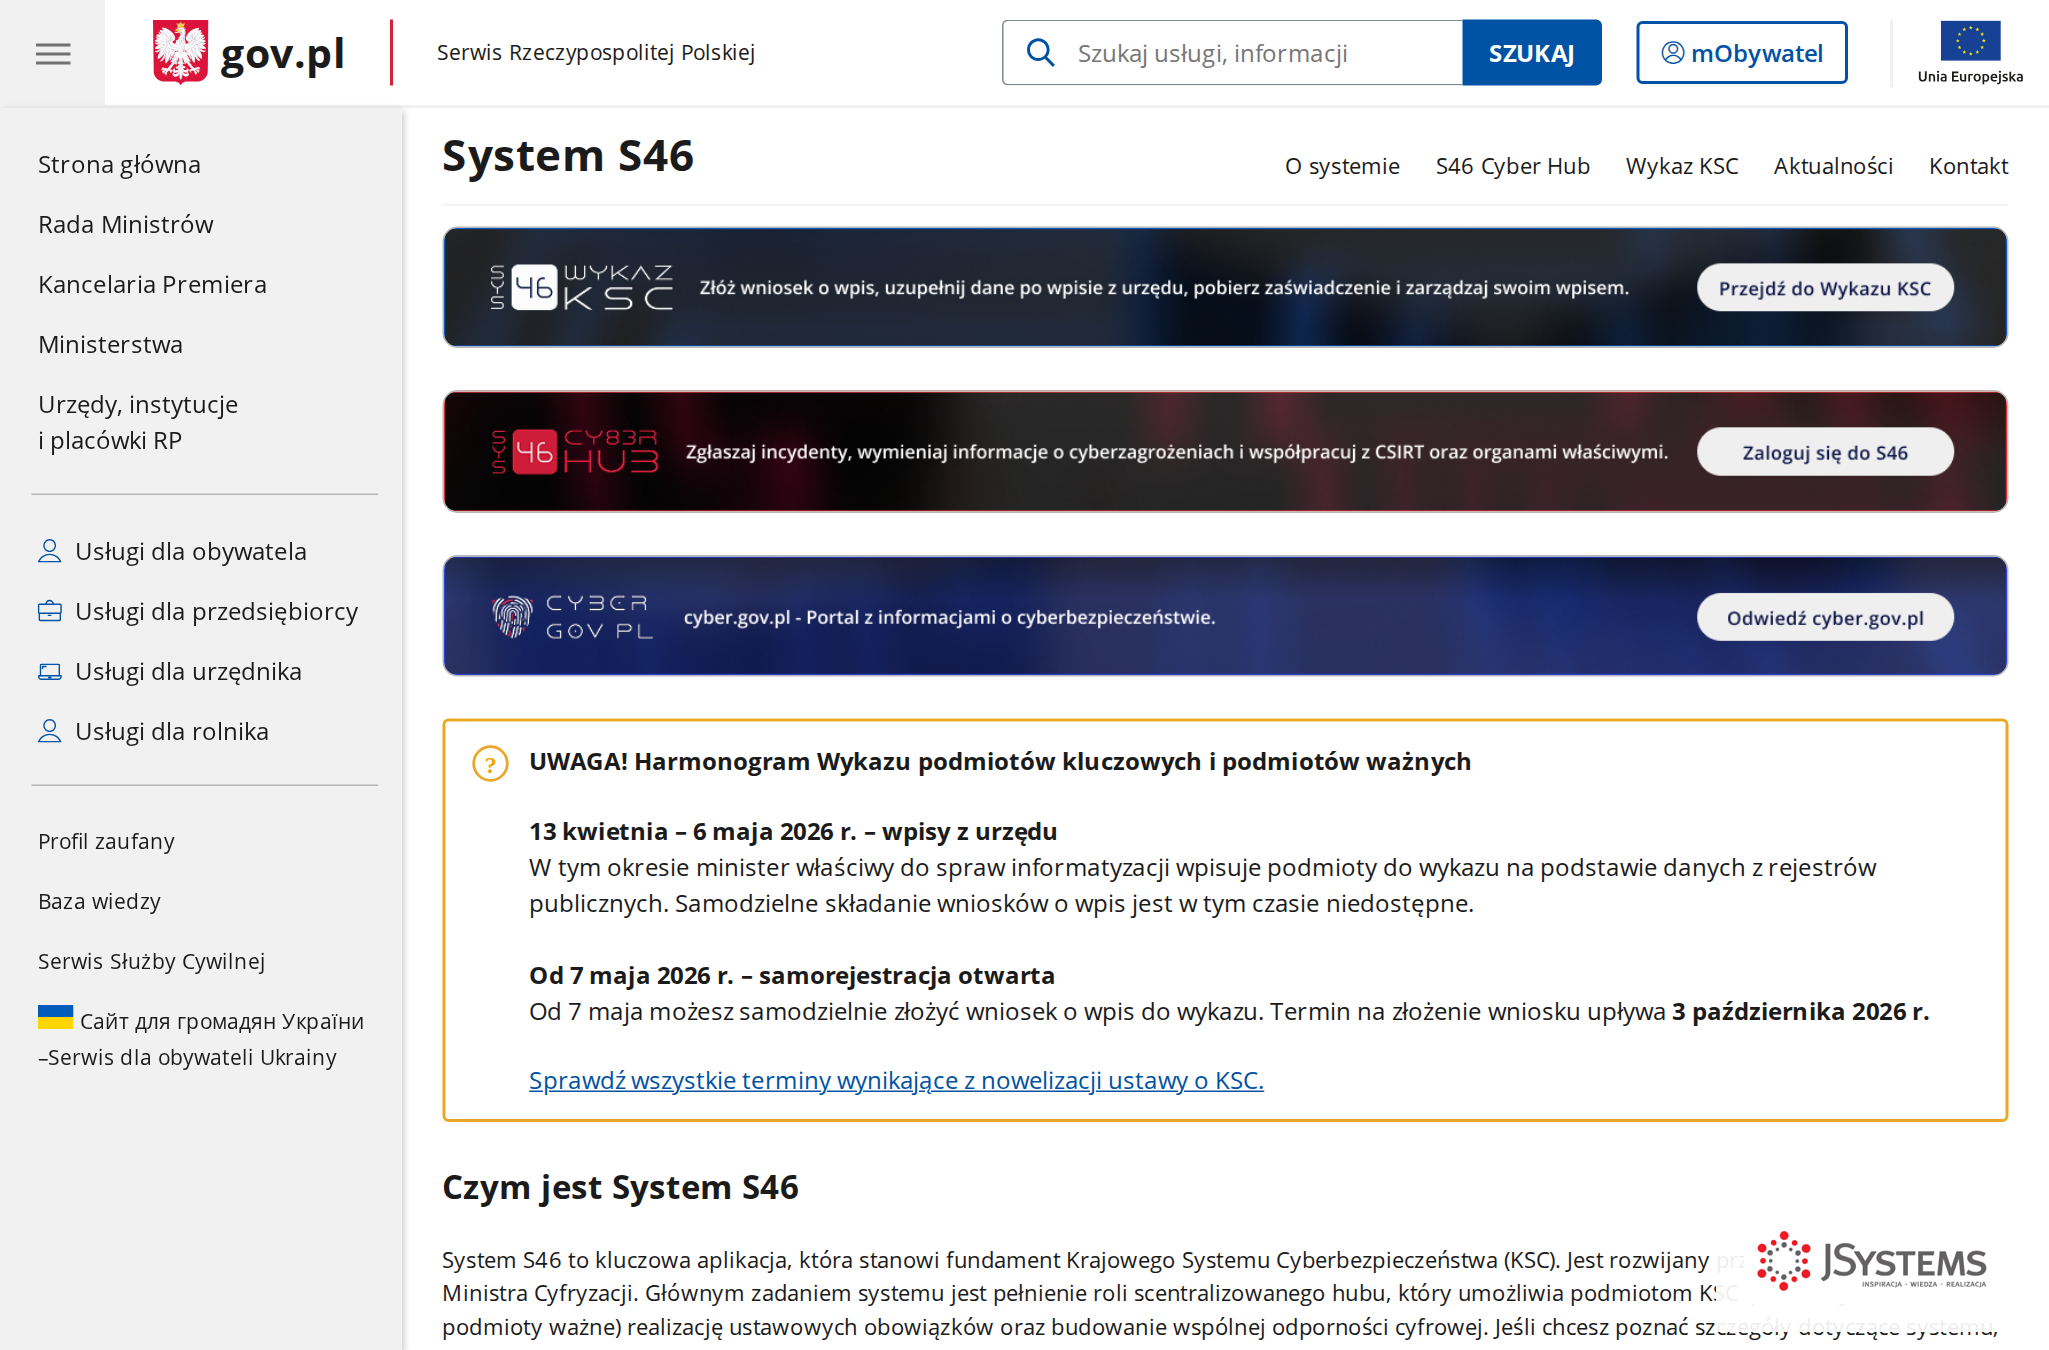Open Profil zaufany sidebar link
This screenshot has height=1350, width=2049.
106,841
